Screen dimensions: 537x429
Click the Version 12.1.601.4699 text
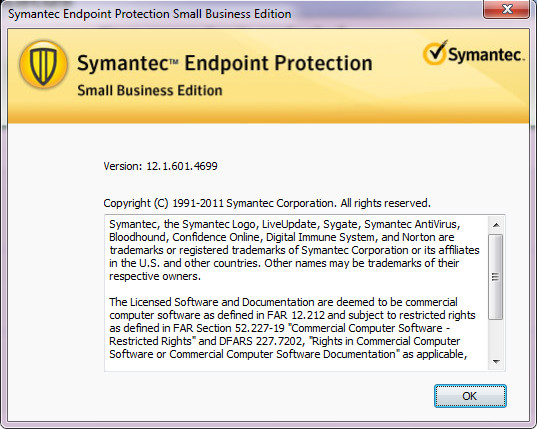pos(160,166)
